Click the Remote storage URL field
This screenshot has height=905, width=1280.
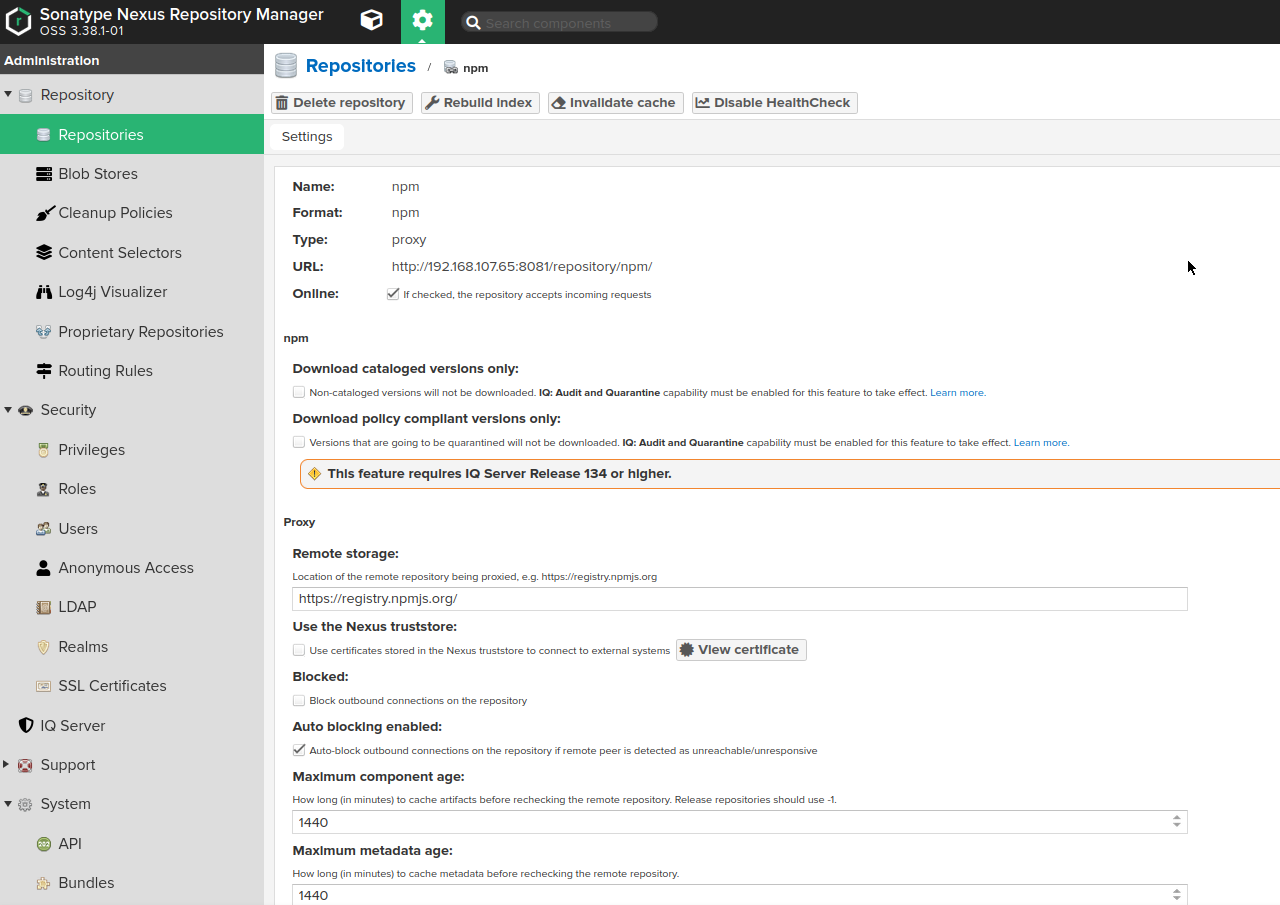coord(740,599)
